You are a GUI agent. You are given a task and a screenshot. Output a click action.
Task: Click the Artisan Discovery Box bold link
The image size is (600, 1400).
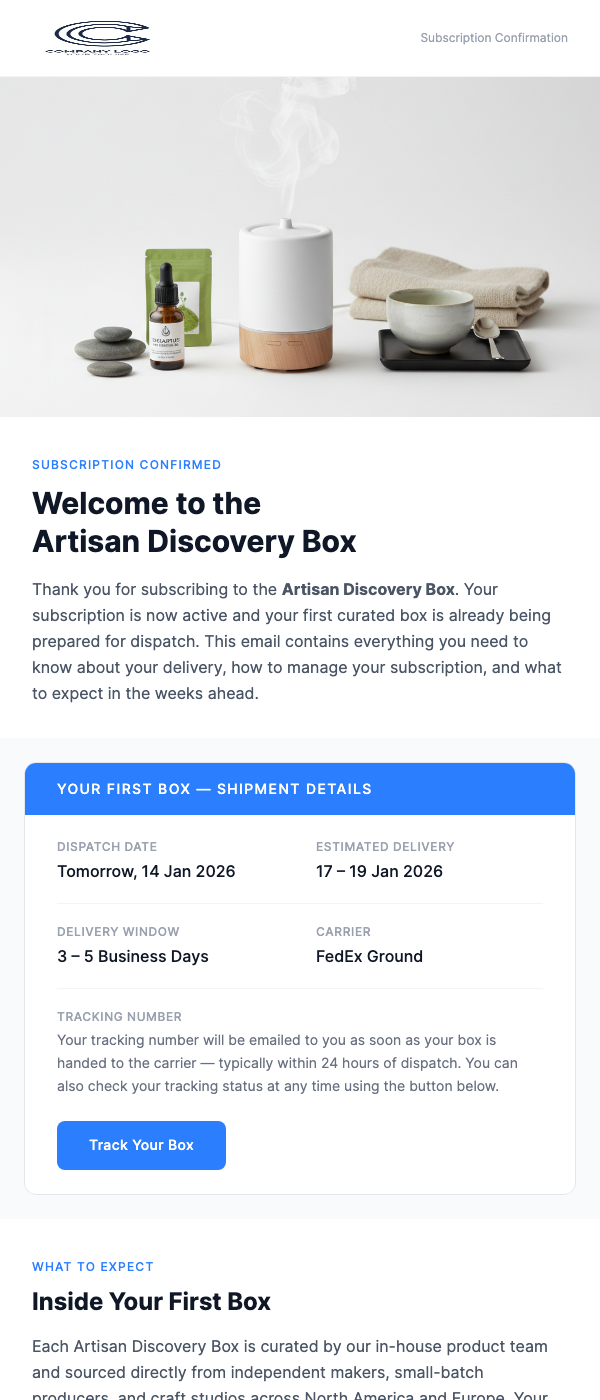click(x=367, y=589)
